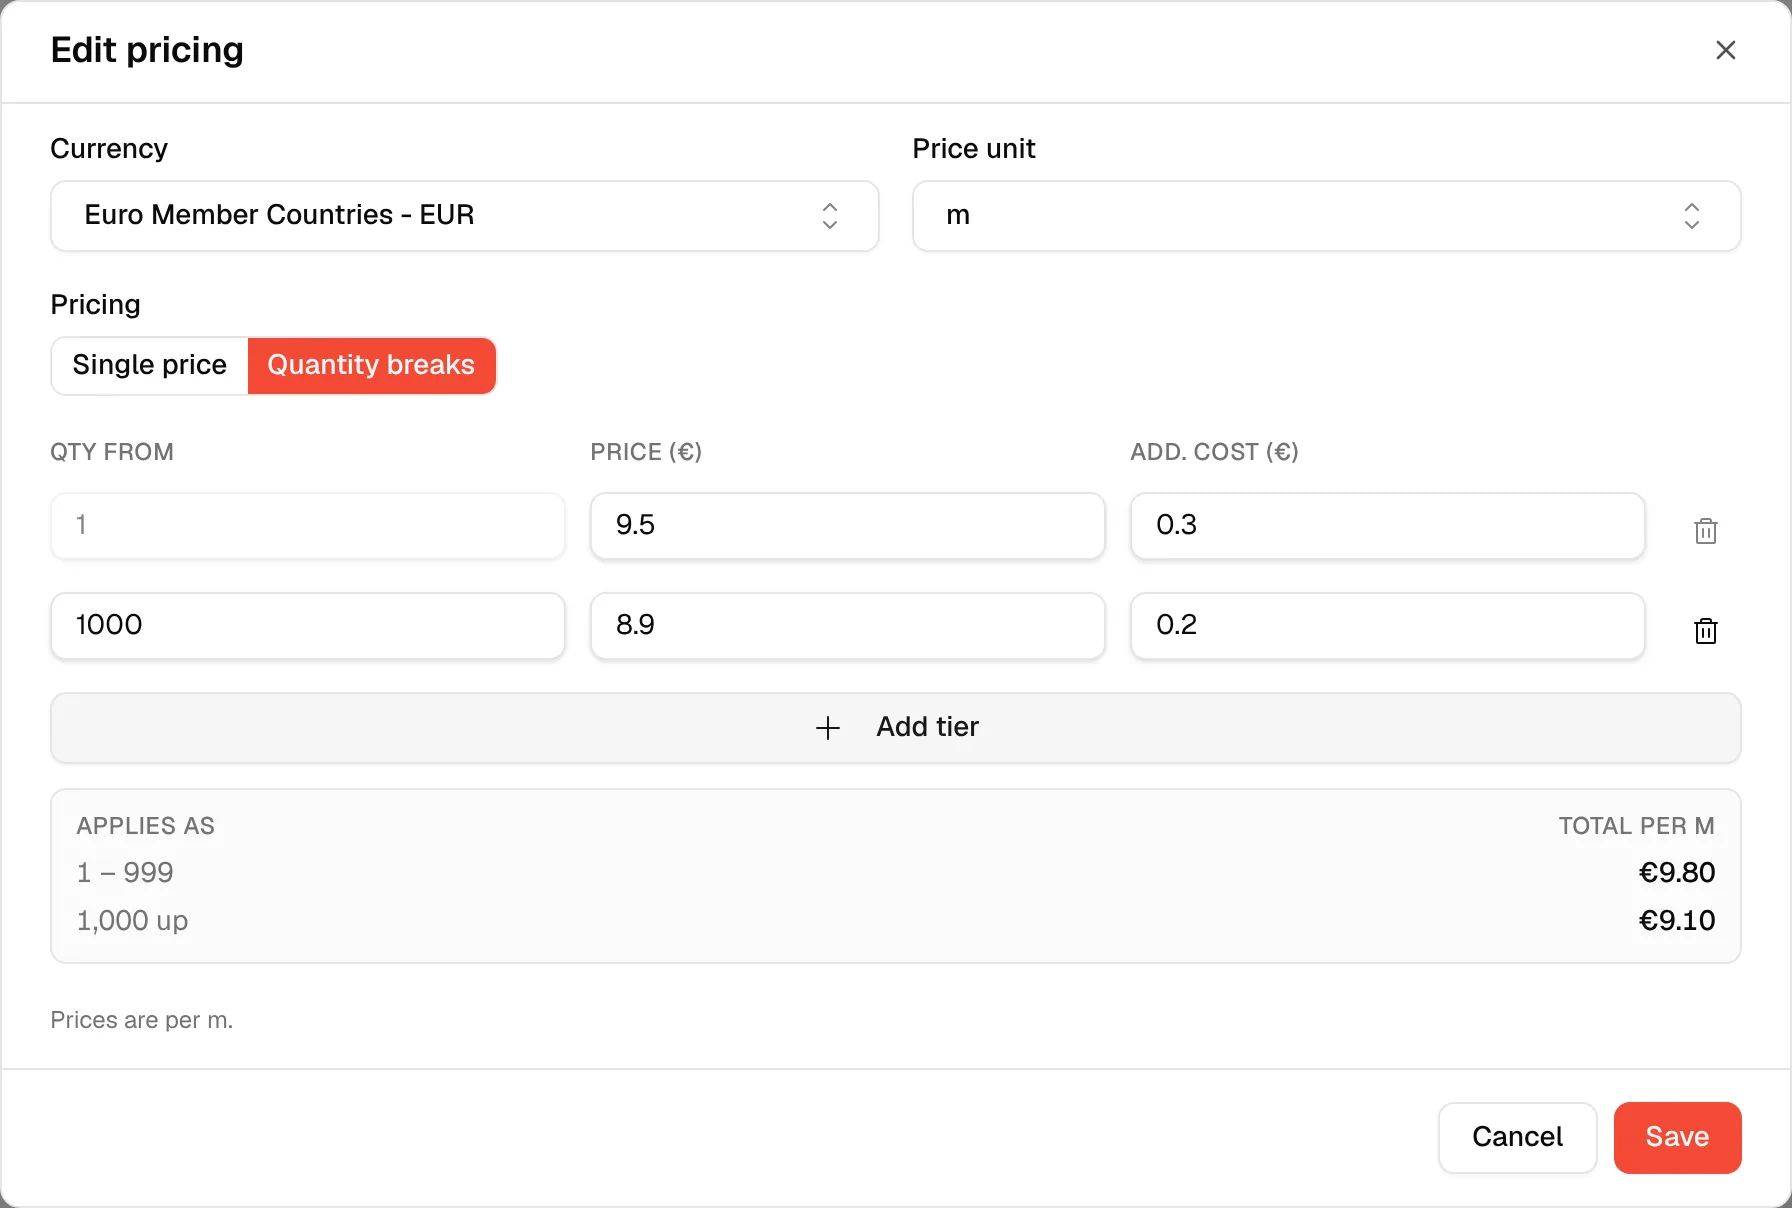Open the Currency dropdown
Screen dimensions: 1792x1208
click(465, 216)
